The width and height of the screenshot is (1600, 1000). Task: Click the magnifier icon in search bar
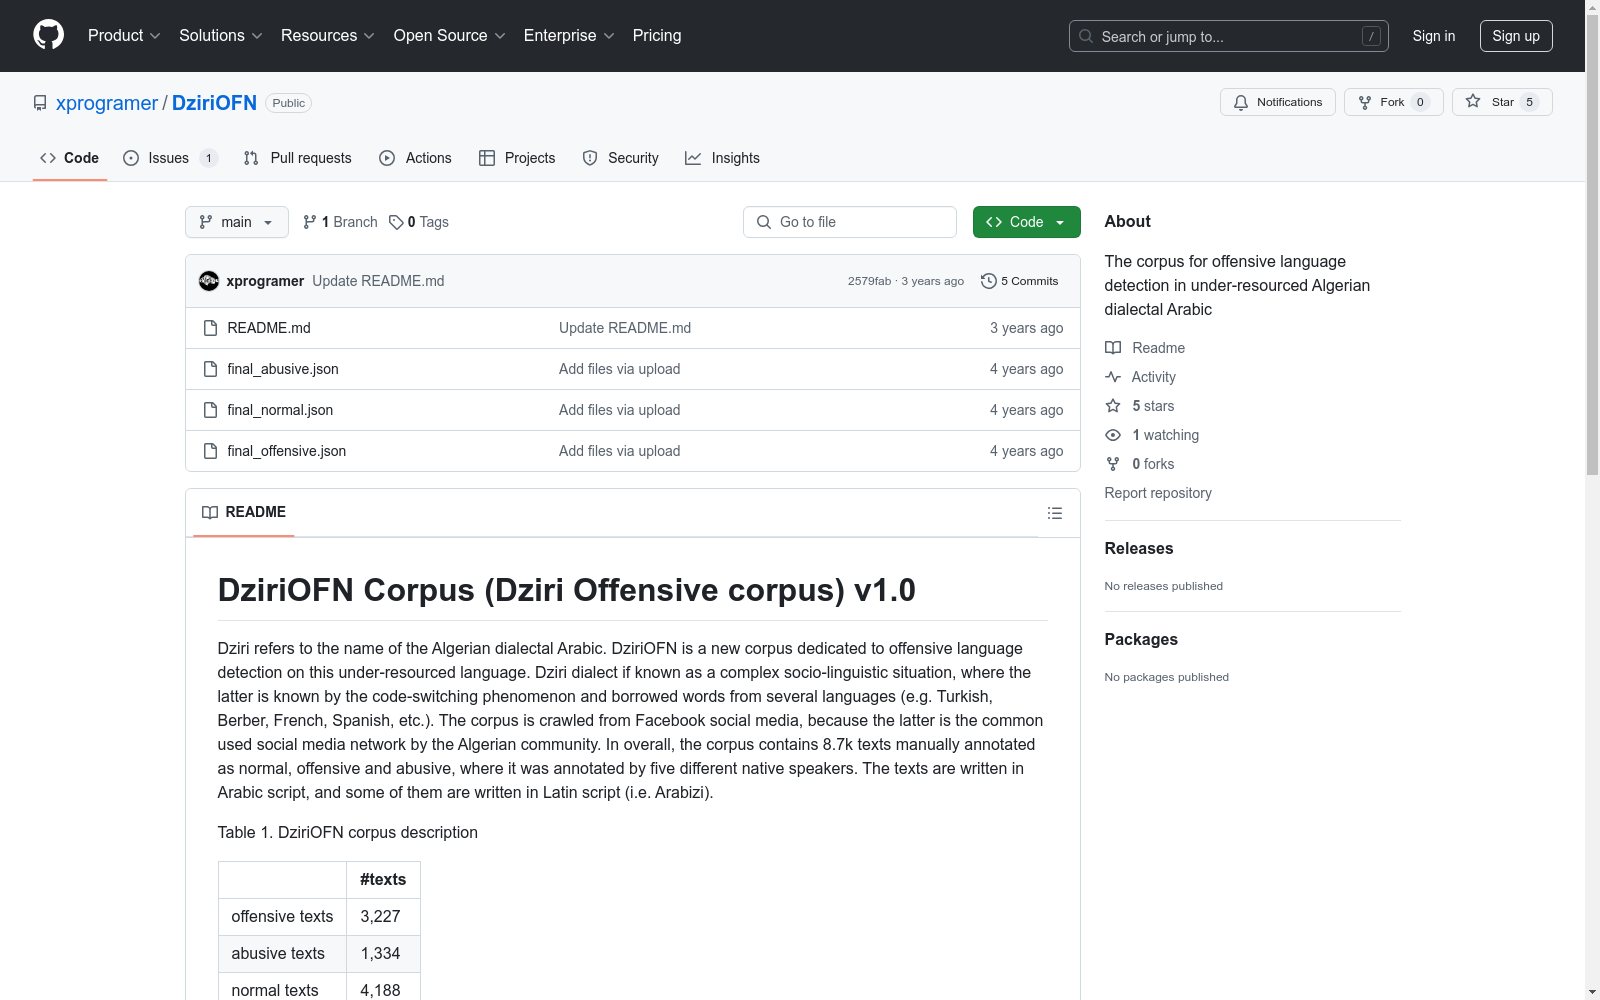tap(1086, 36)
